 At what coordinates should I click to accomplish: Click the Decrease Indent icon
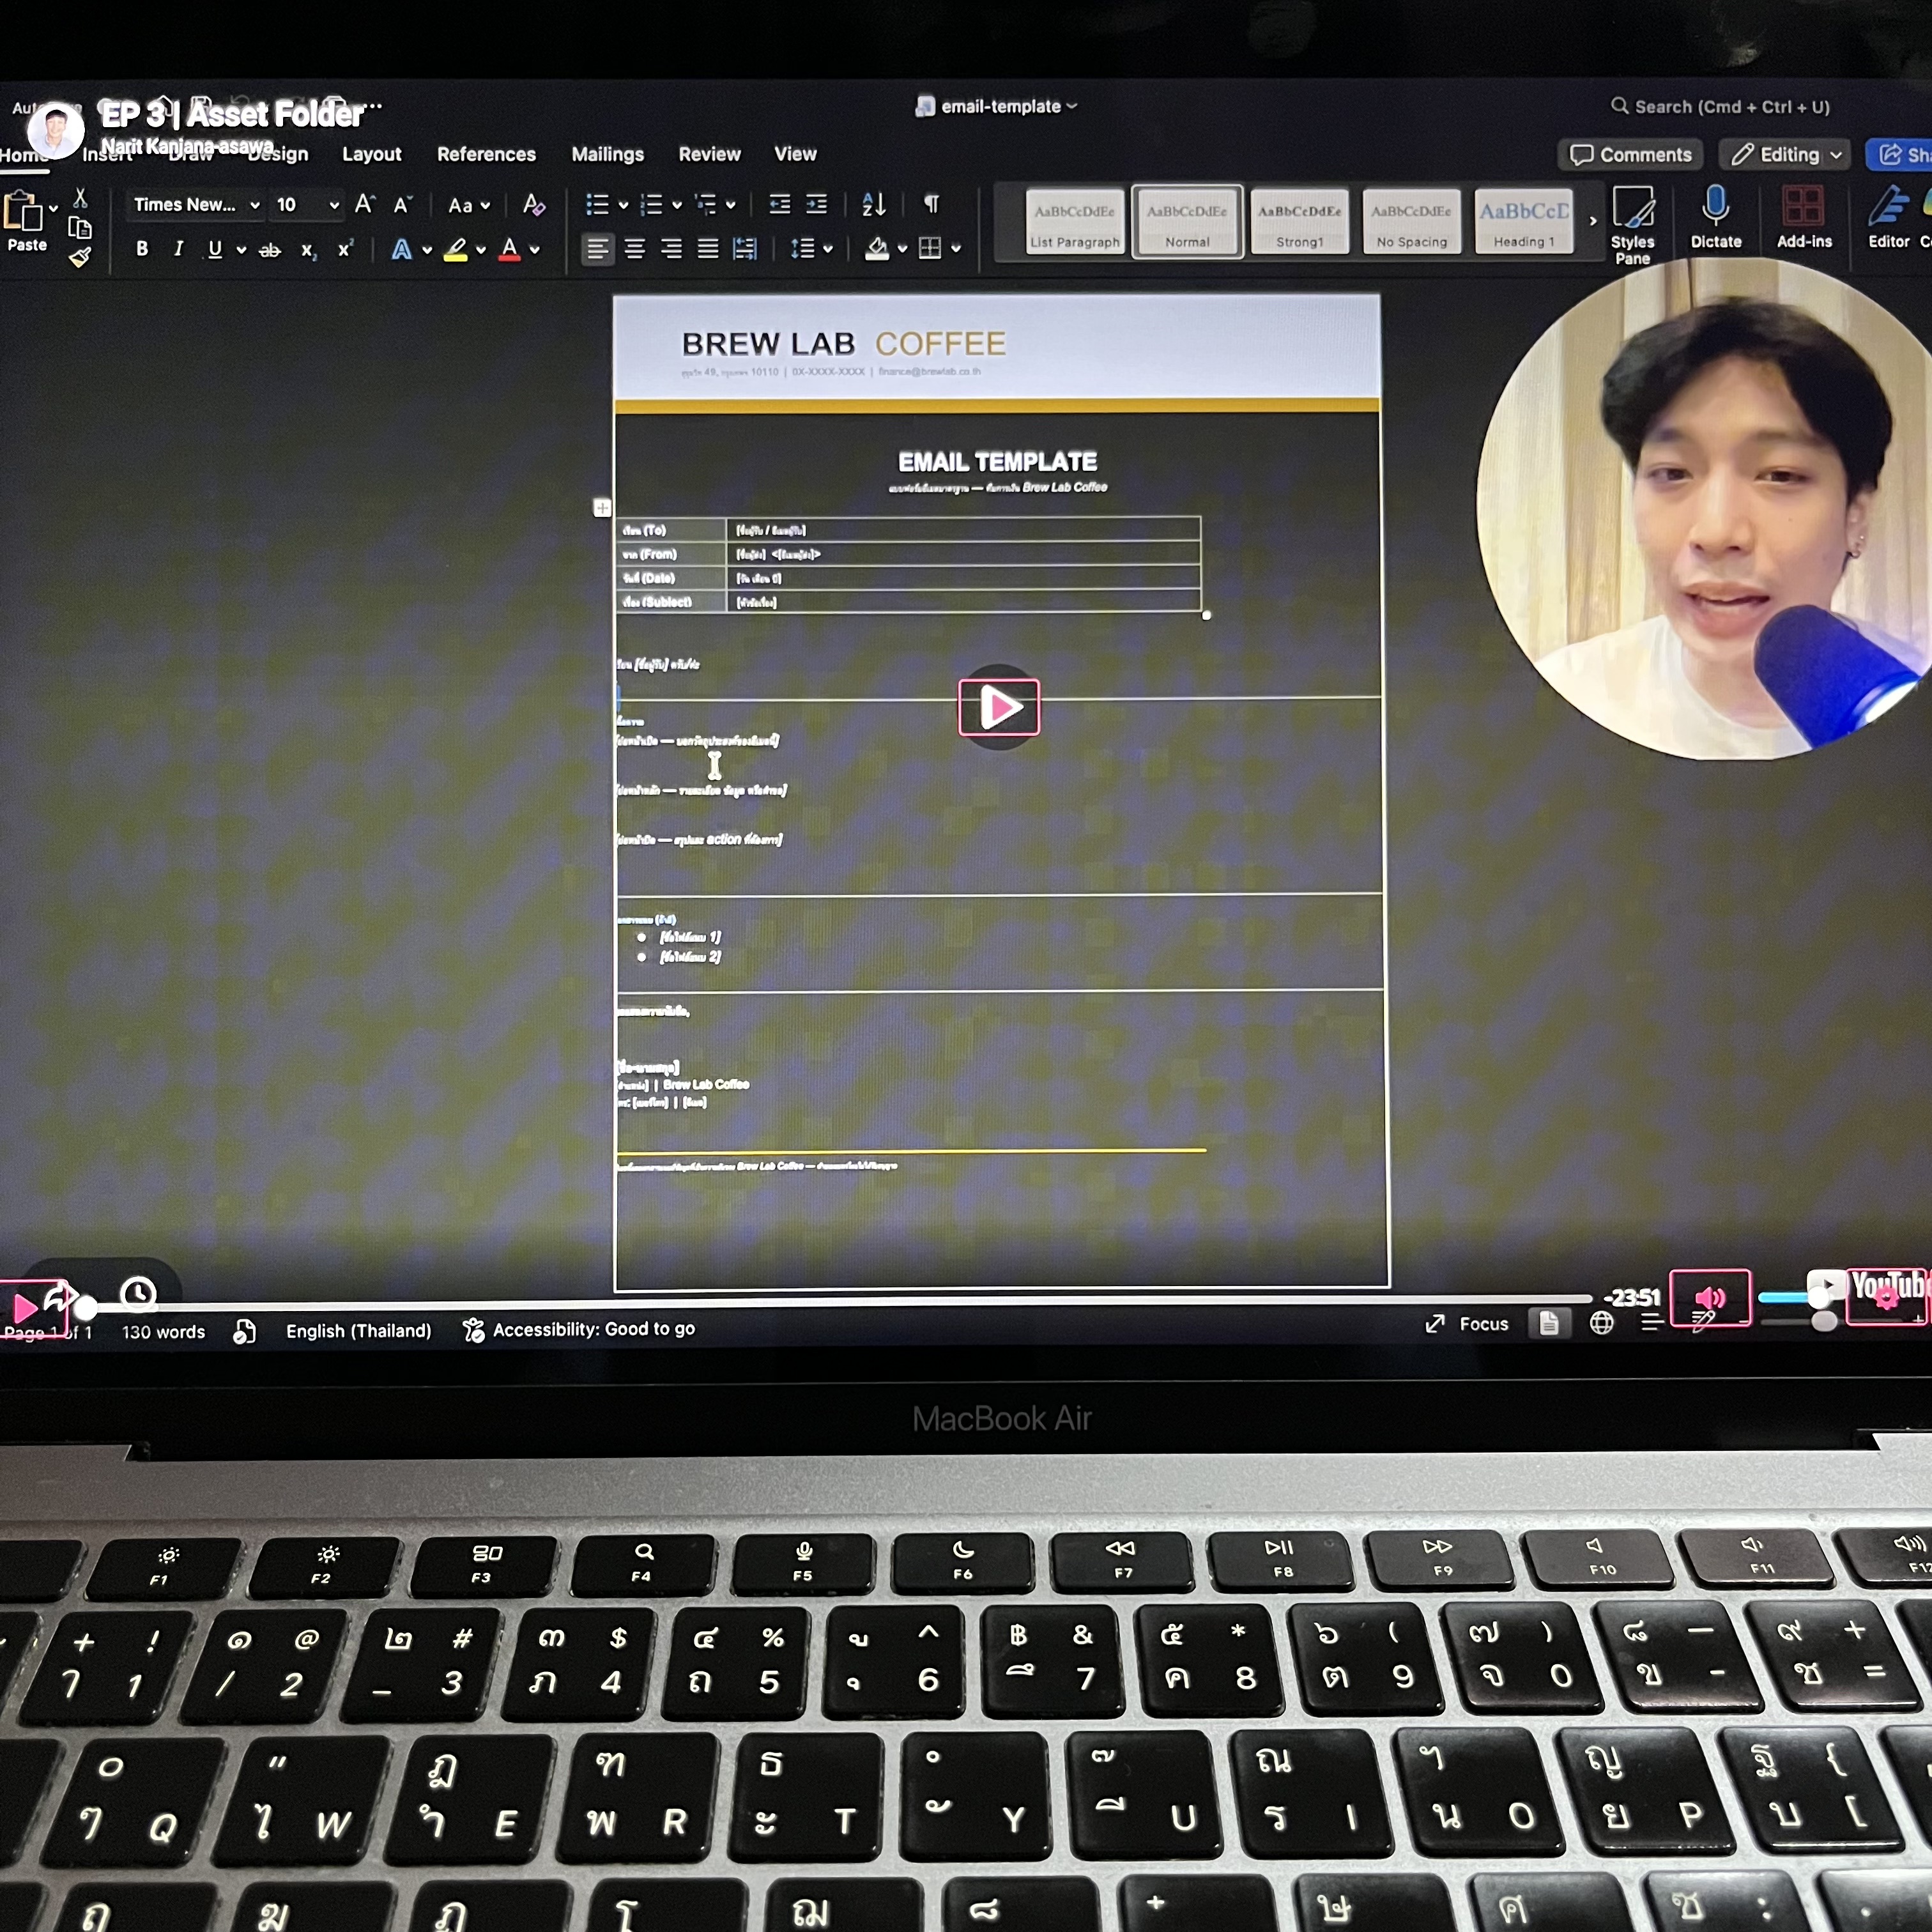779,204
